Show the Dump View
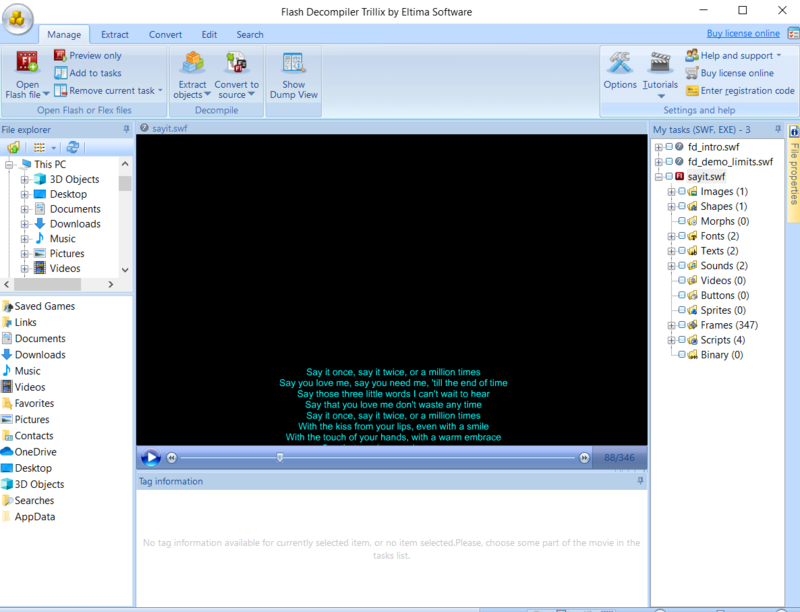Image resolution: width=800 pixels, height=612 pixels. coord(293,75)
